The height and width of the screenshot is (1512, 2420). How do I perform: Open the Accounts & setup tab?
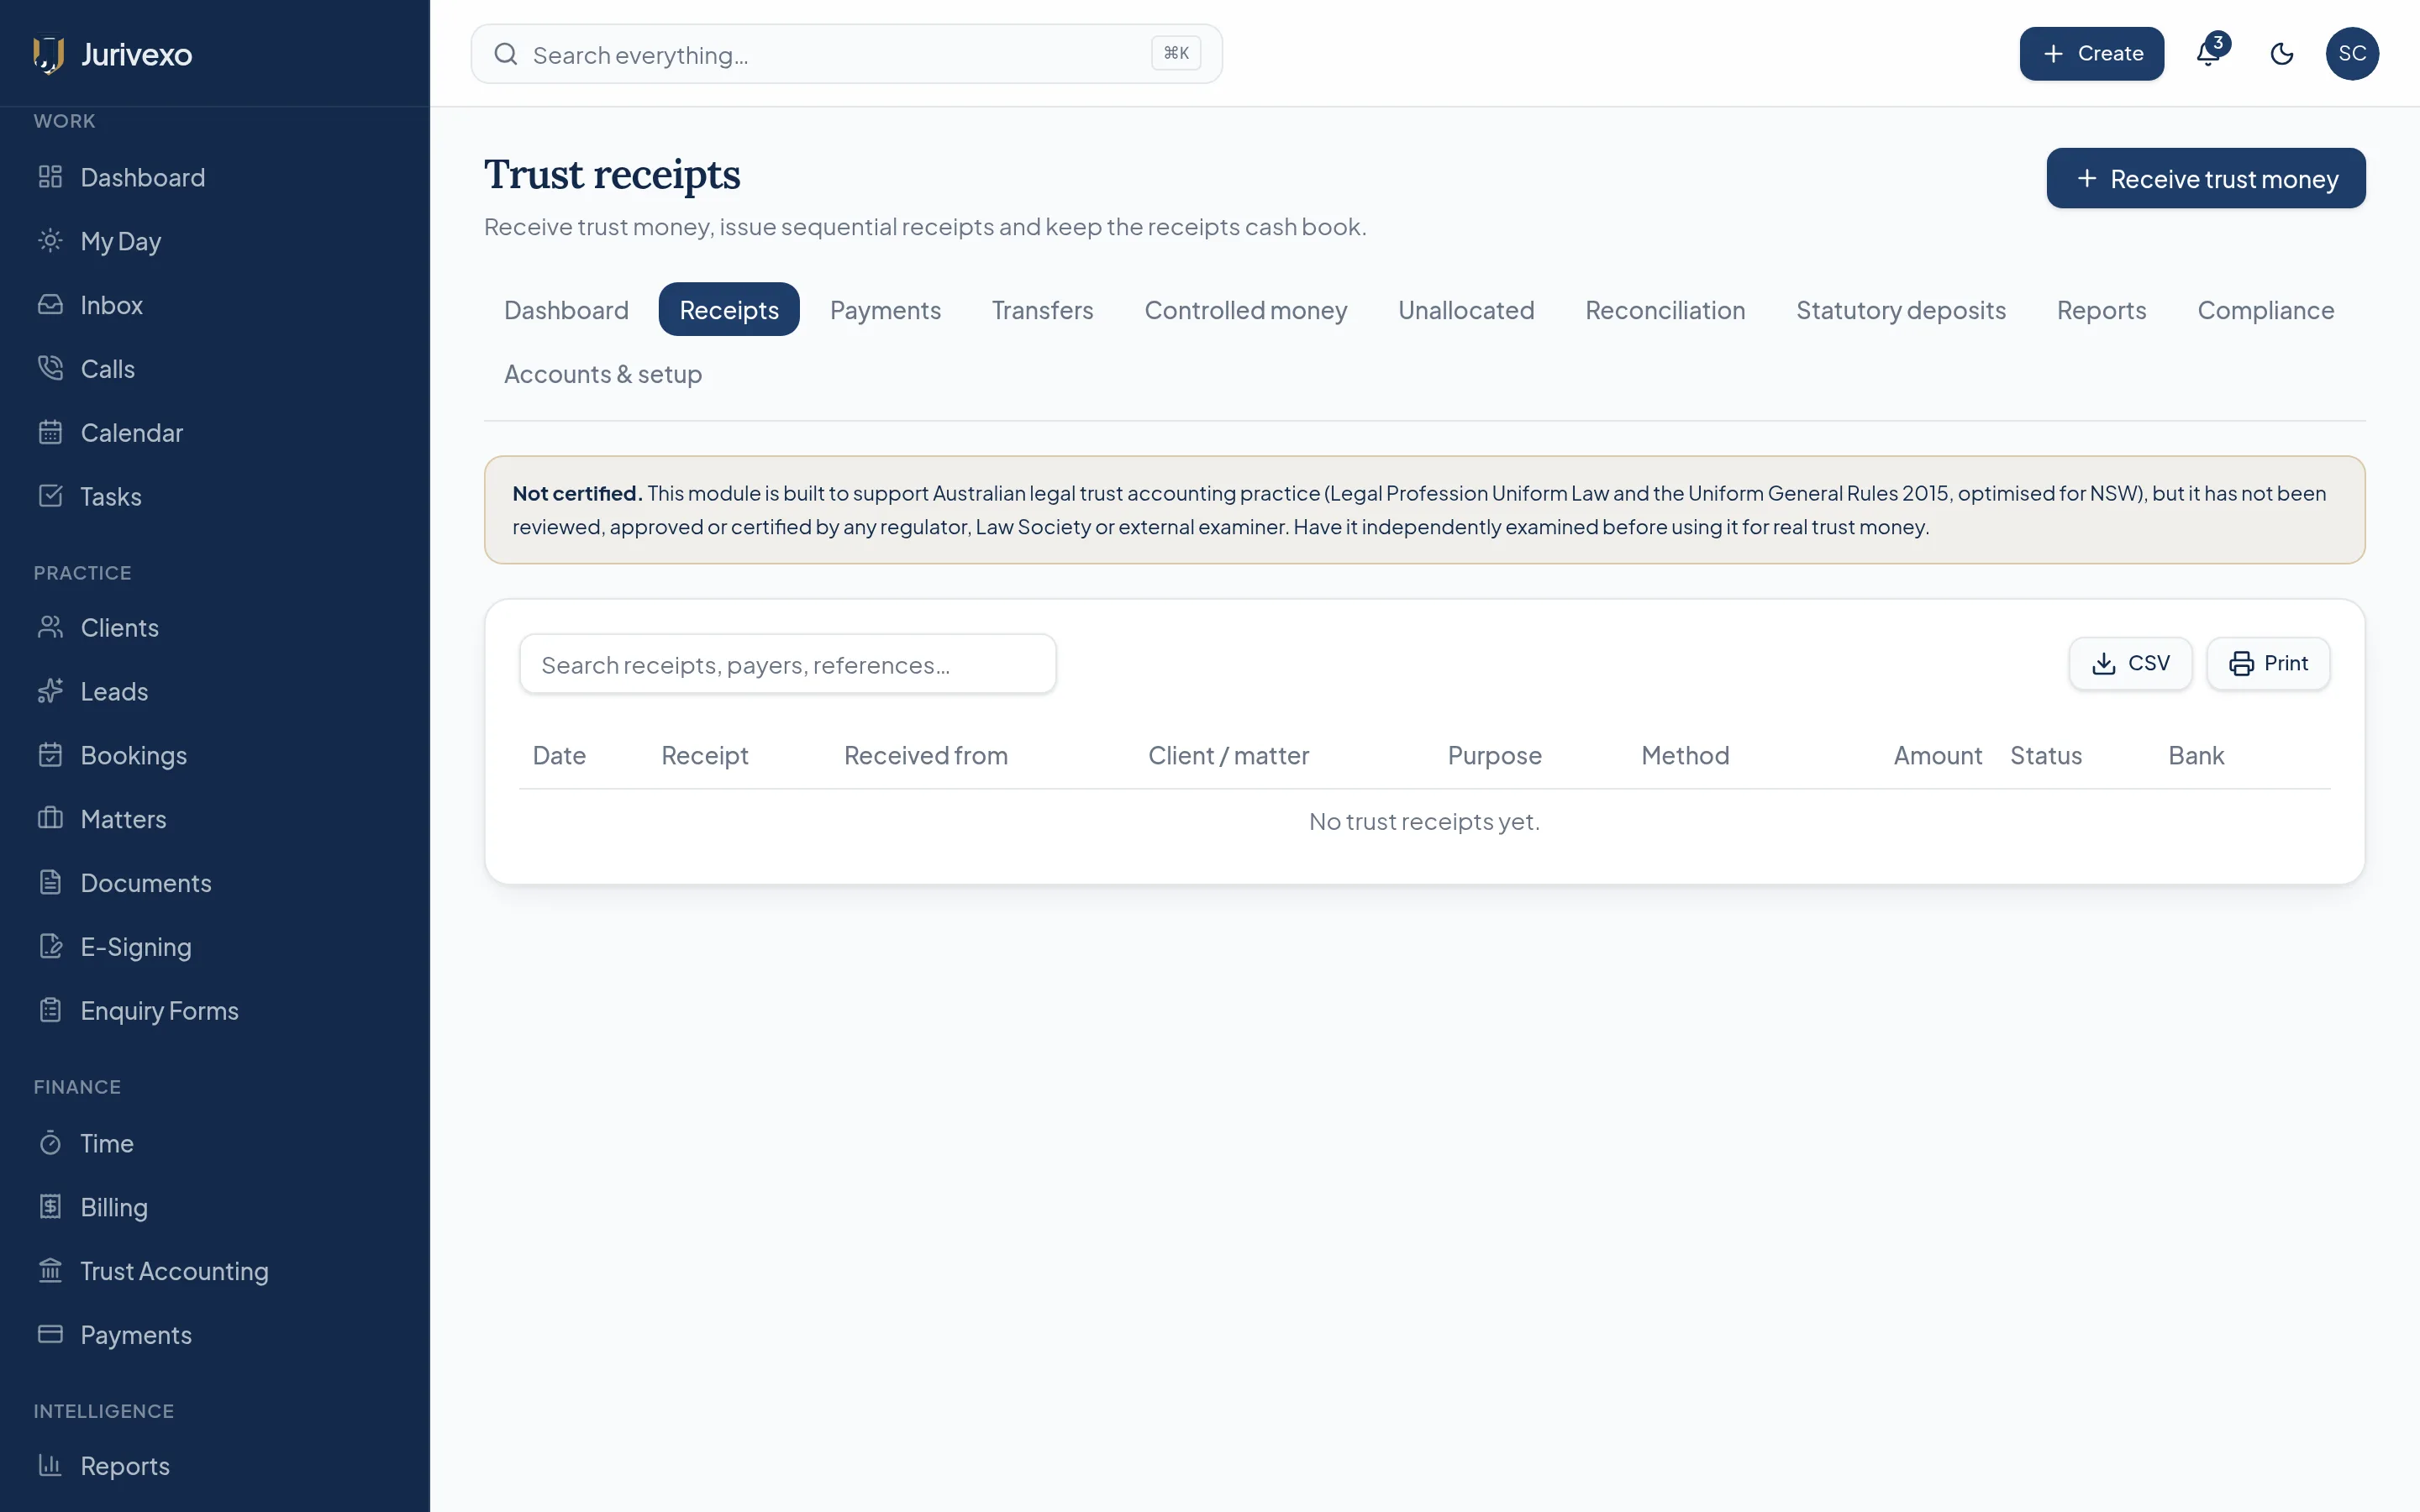point(603,374)
